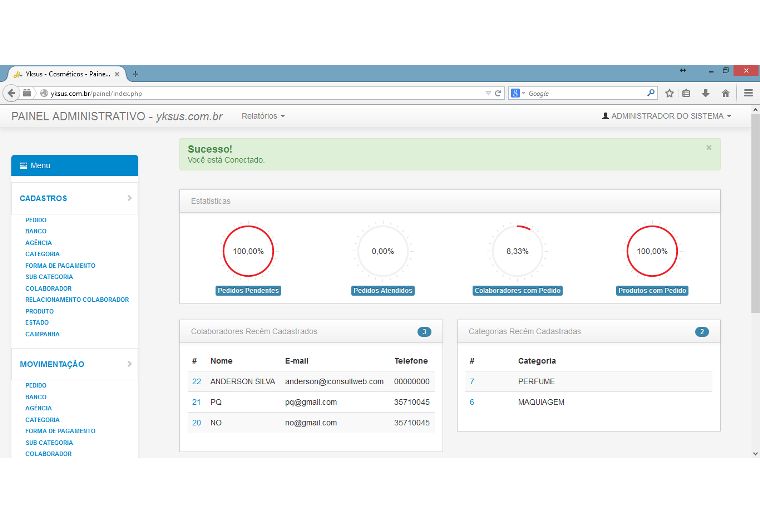This screenshot has height=520, width=760.
Task: Click the browser back arrow button
Action: click(12, 93)
